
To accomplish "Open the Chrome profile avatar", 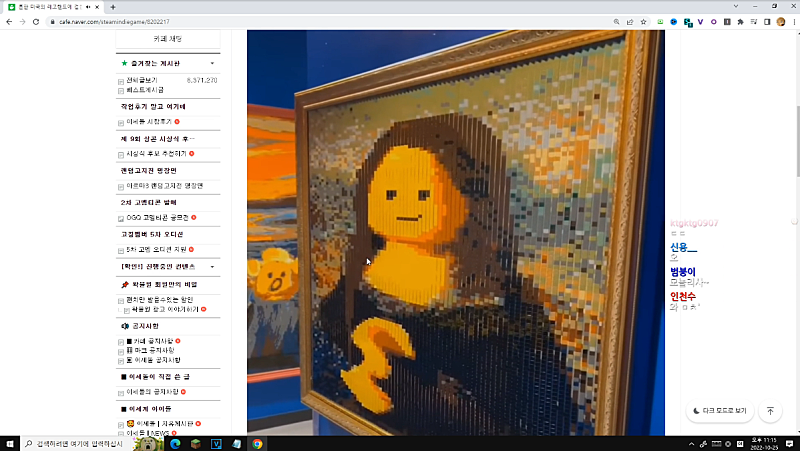I will (x=781, y=22).
